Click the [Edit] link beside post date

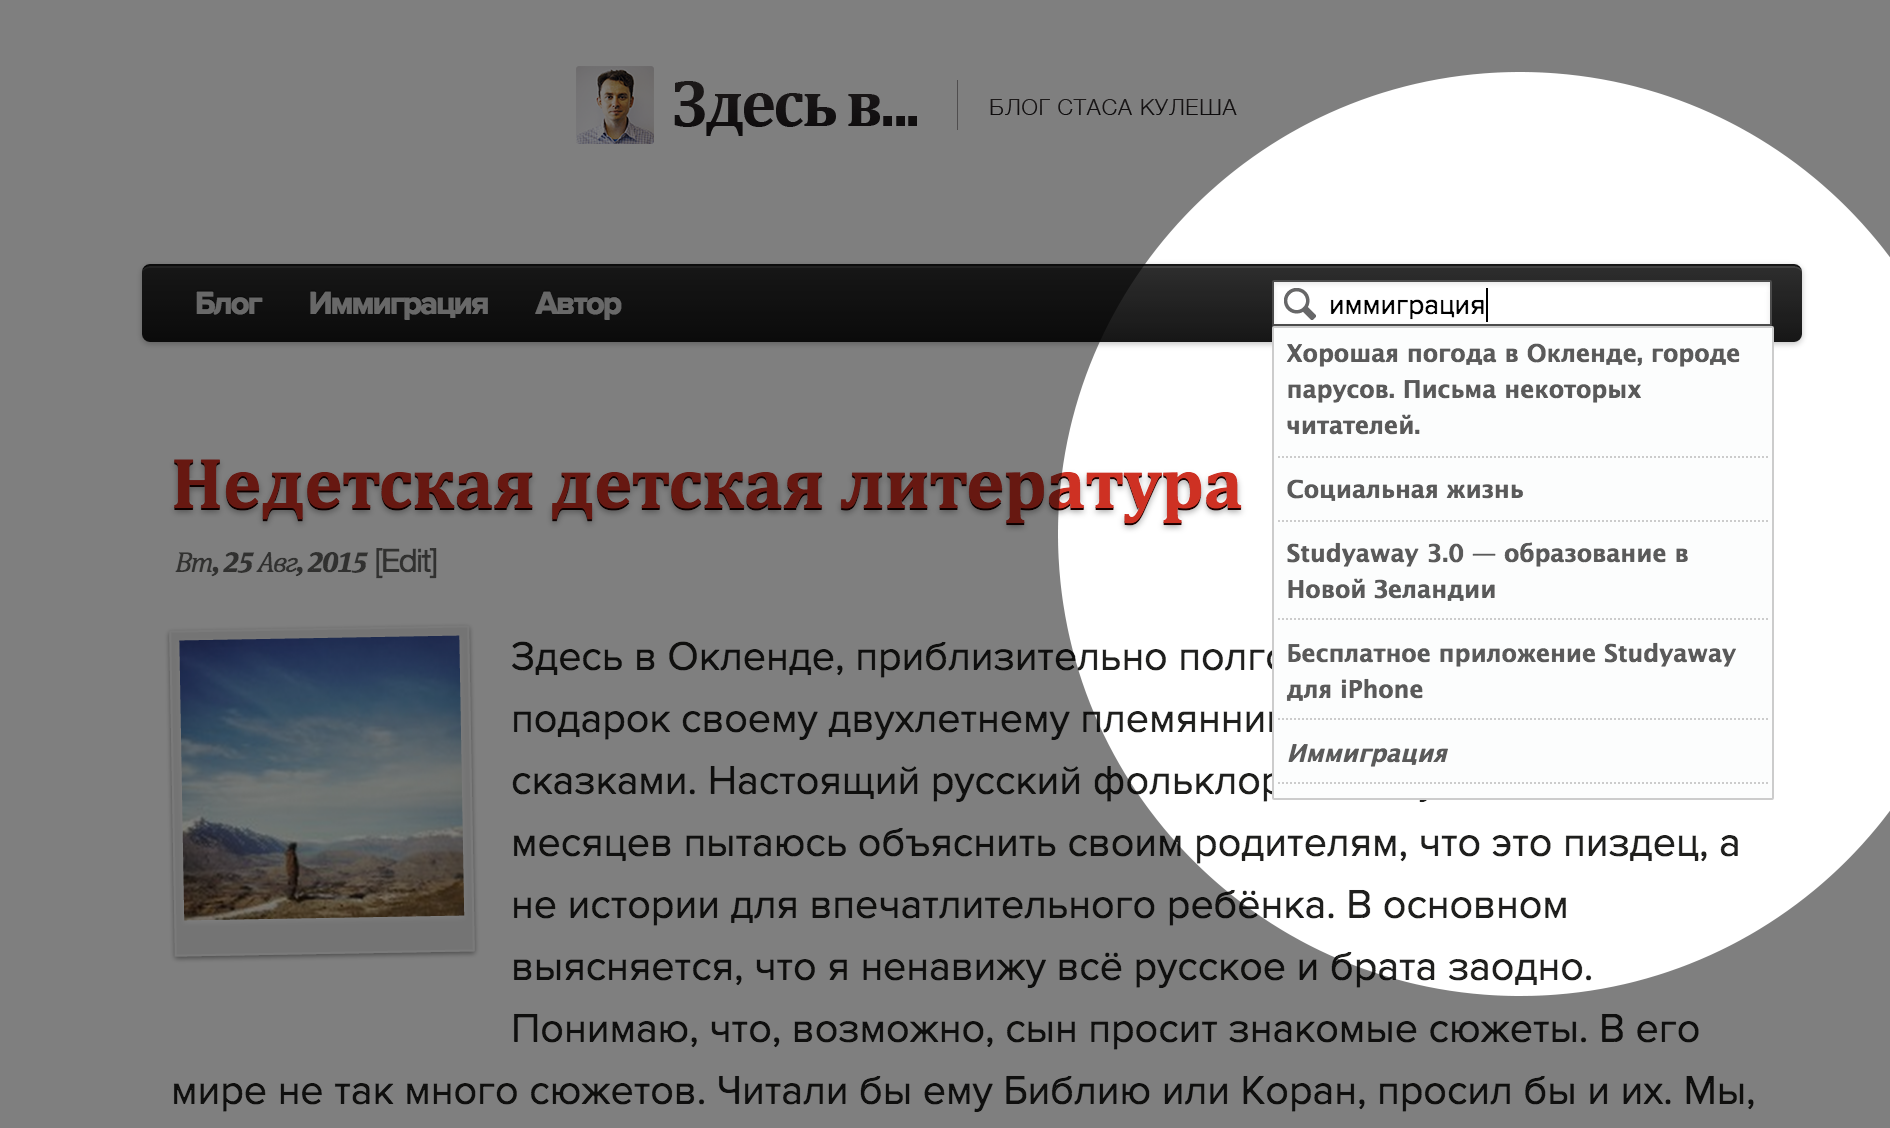tap(406, 562)
